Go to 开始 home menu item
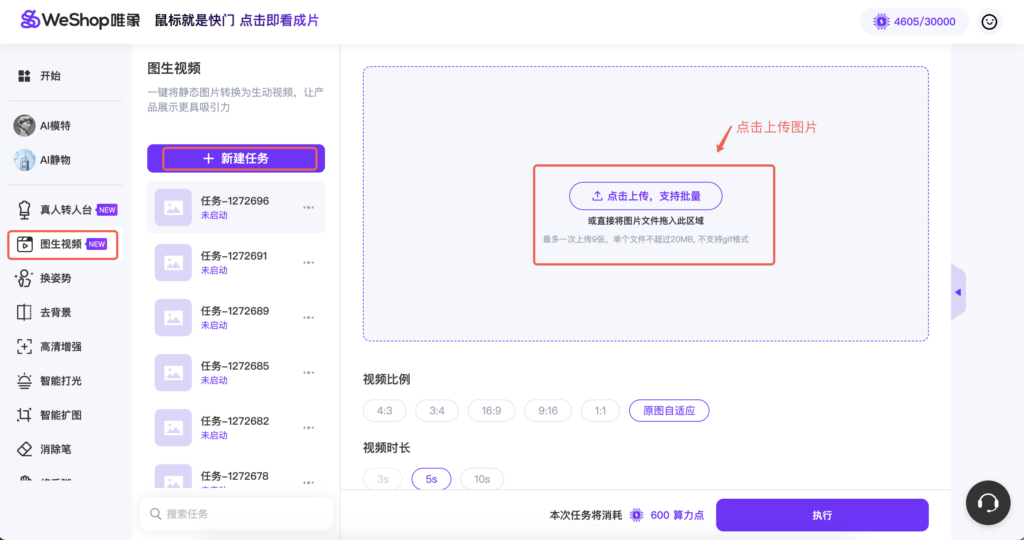1024x540 pixels. (x=50, y=76)
